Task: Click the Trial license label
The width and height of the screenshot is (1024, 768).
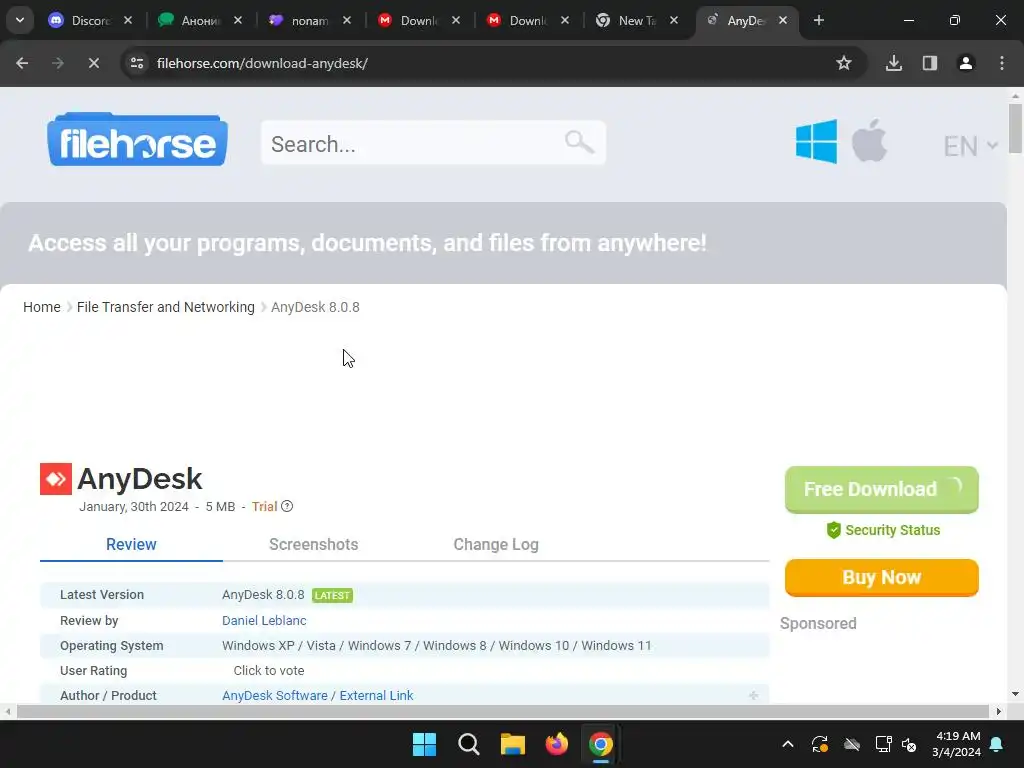Action: coord(264,507)
